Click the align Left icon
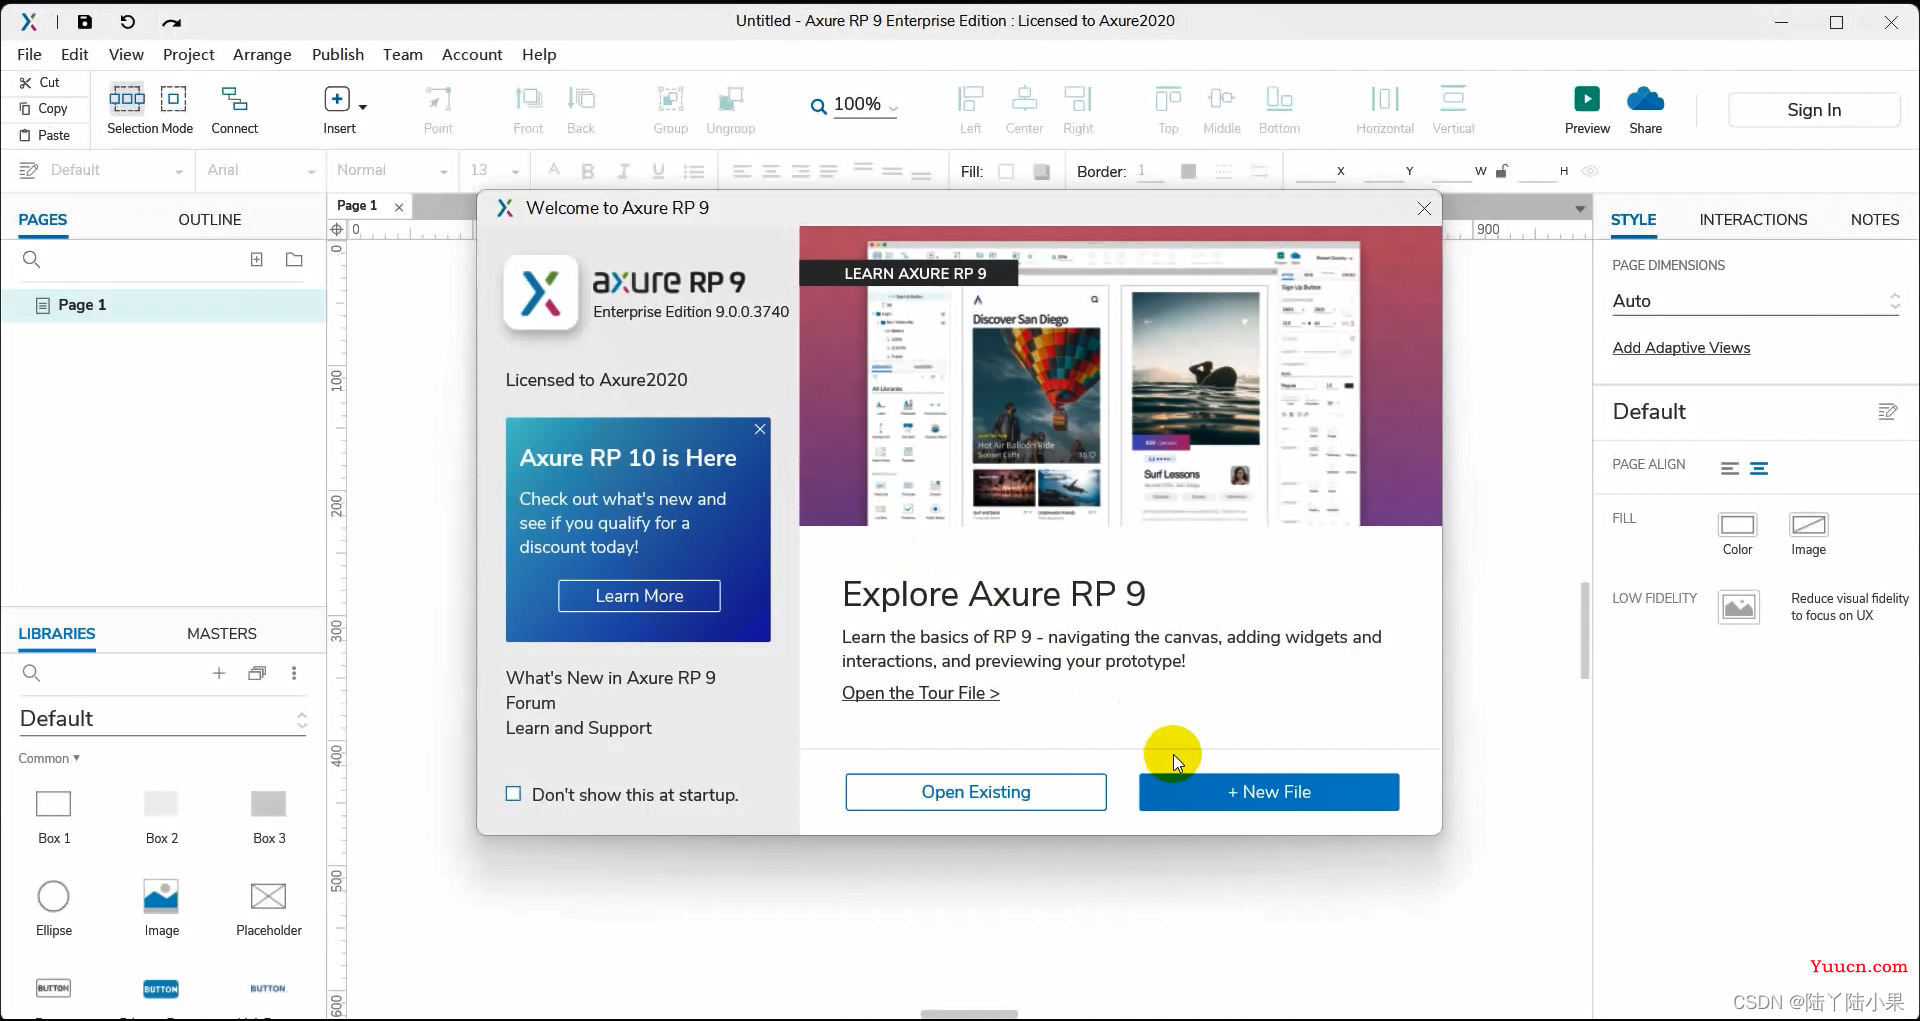The image size is (1920, 1021). pyautogui.click(x=971, y=98)
